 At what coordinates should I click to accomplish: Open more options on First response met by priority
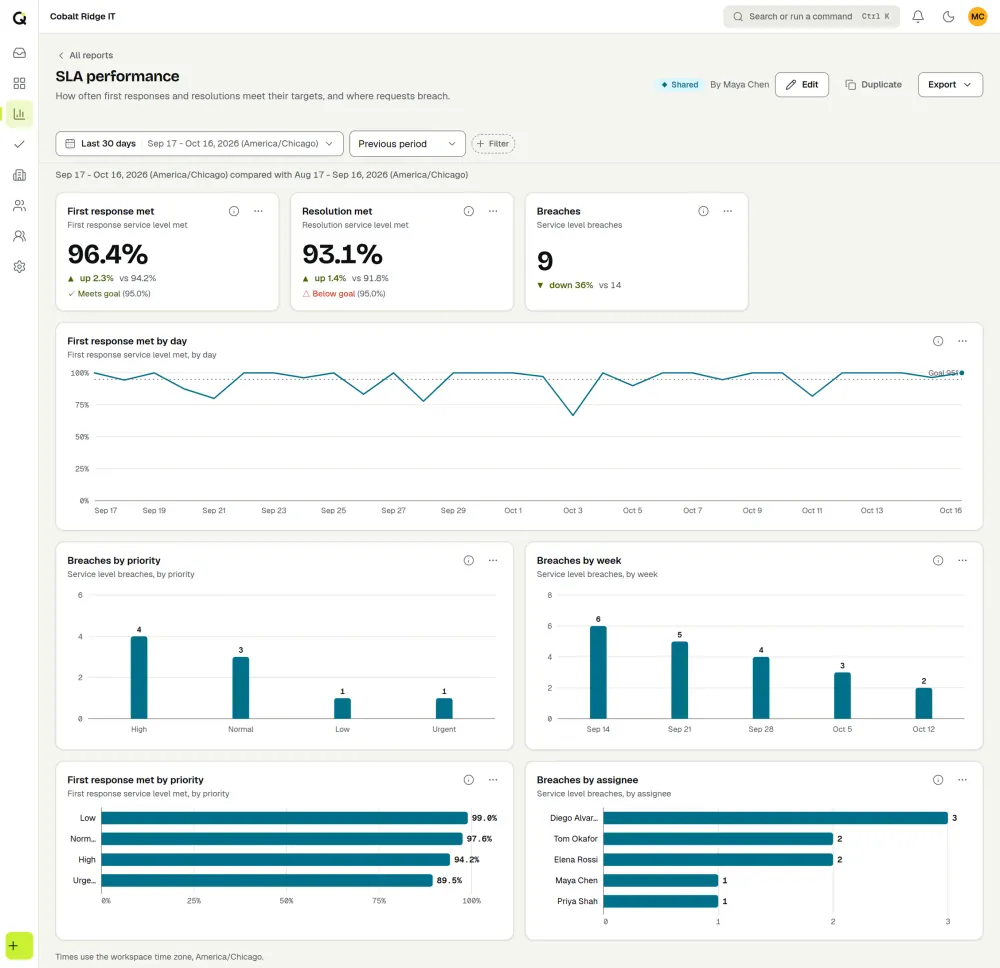pyautogui.click(x=493, y=780)
